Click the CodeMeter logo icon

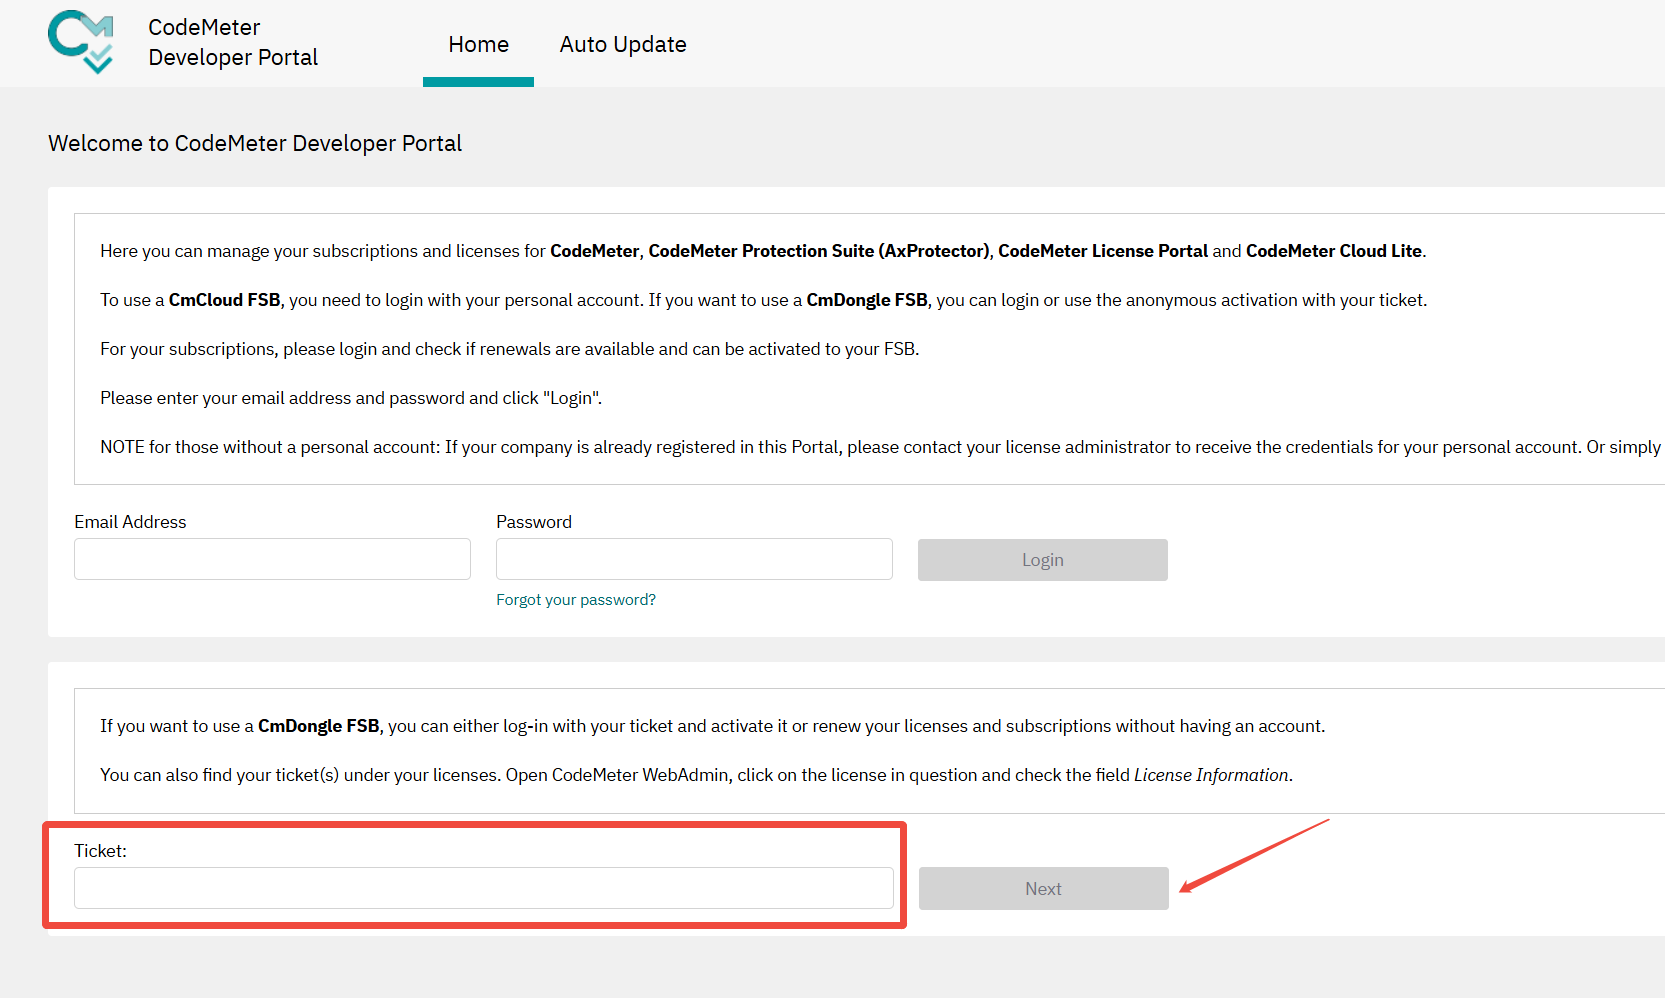(x=81, y=42)
